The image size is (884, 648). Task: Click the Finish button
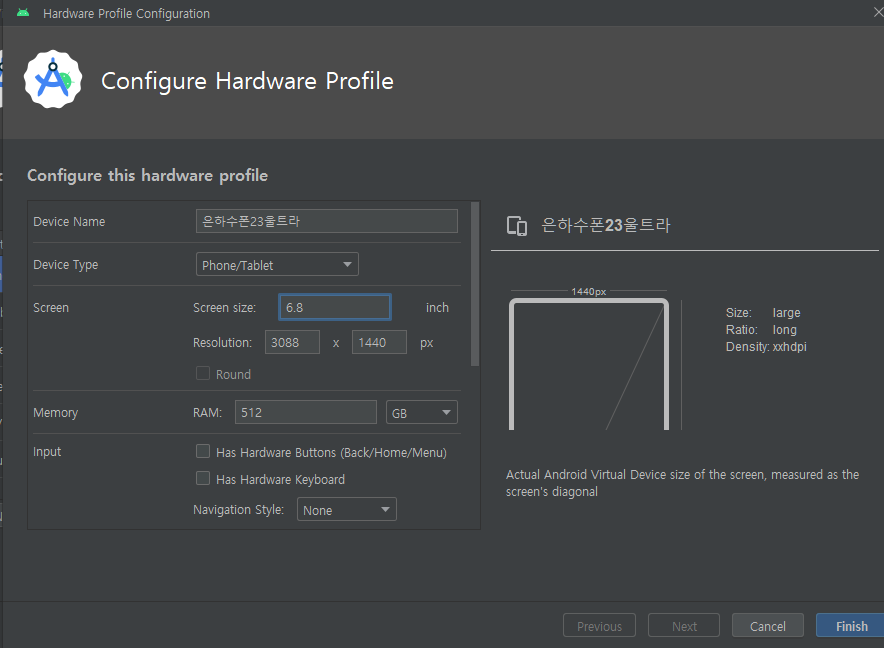[851, 625]
